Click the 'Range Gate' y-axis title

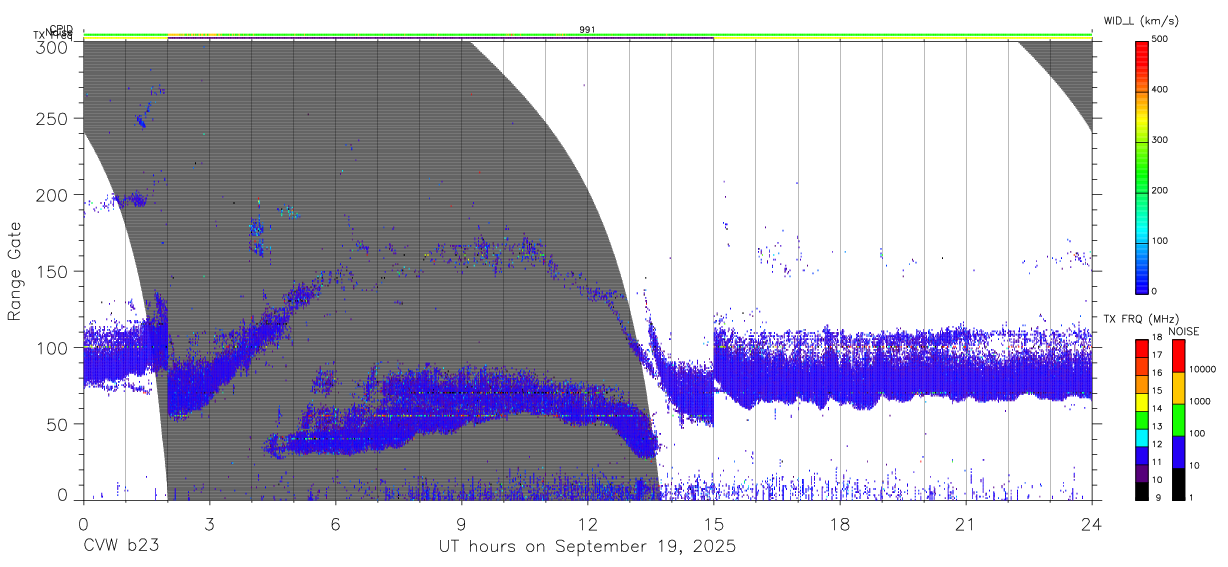point(15,272)
